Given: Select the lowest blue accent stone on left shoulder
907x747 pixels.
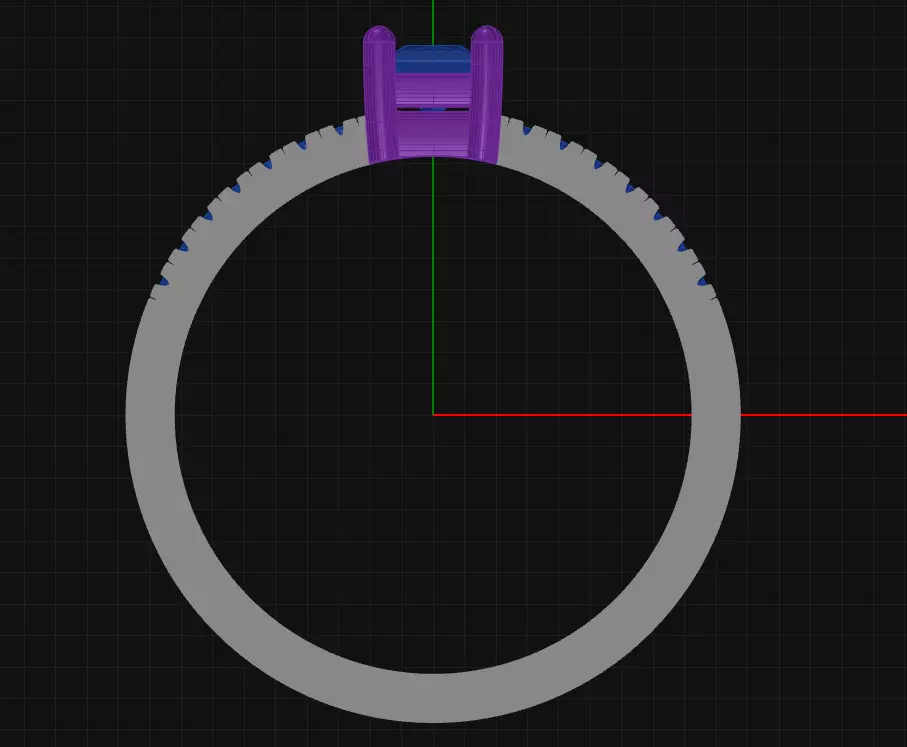Looking at the screenshot, I should (x=164, y=282).
